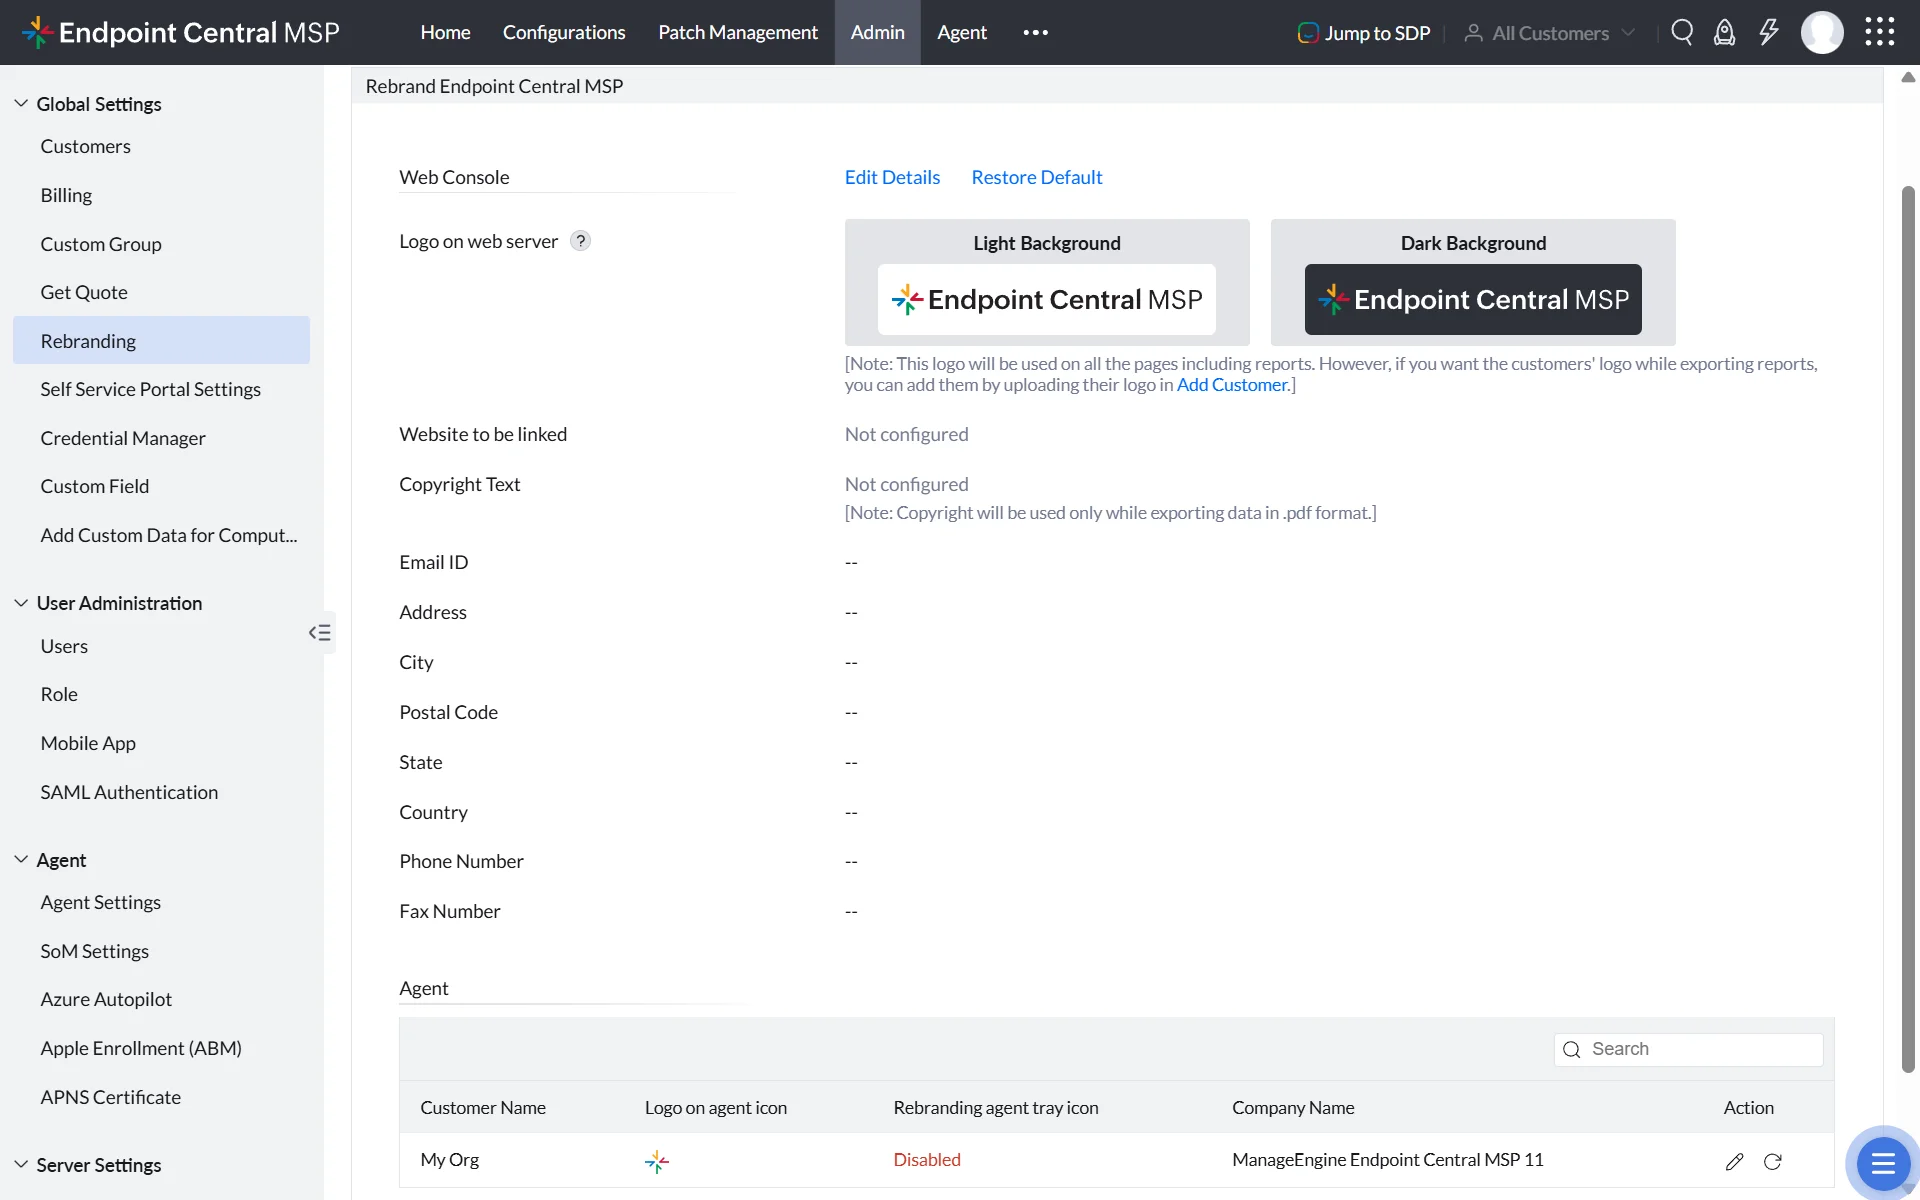Open the Patch Management tab
1920x1200 pixels.
738,32
